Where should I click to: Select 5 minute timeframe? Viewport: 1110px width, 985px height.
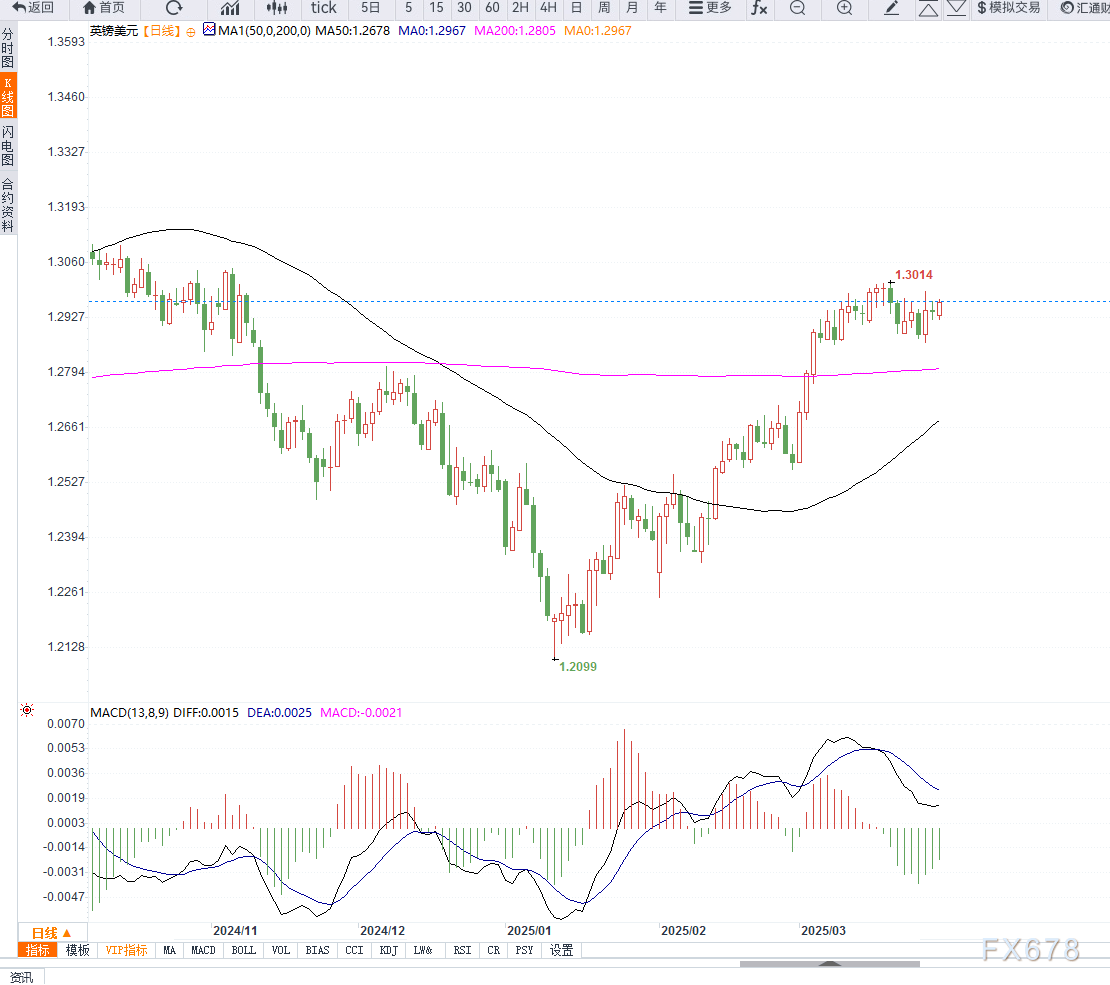(x=408, y=8)
